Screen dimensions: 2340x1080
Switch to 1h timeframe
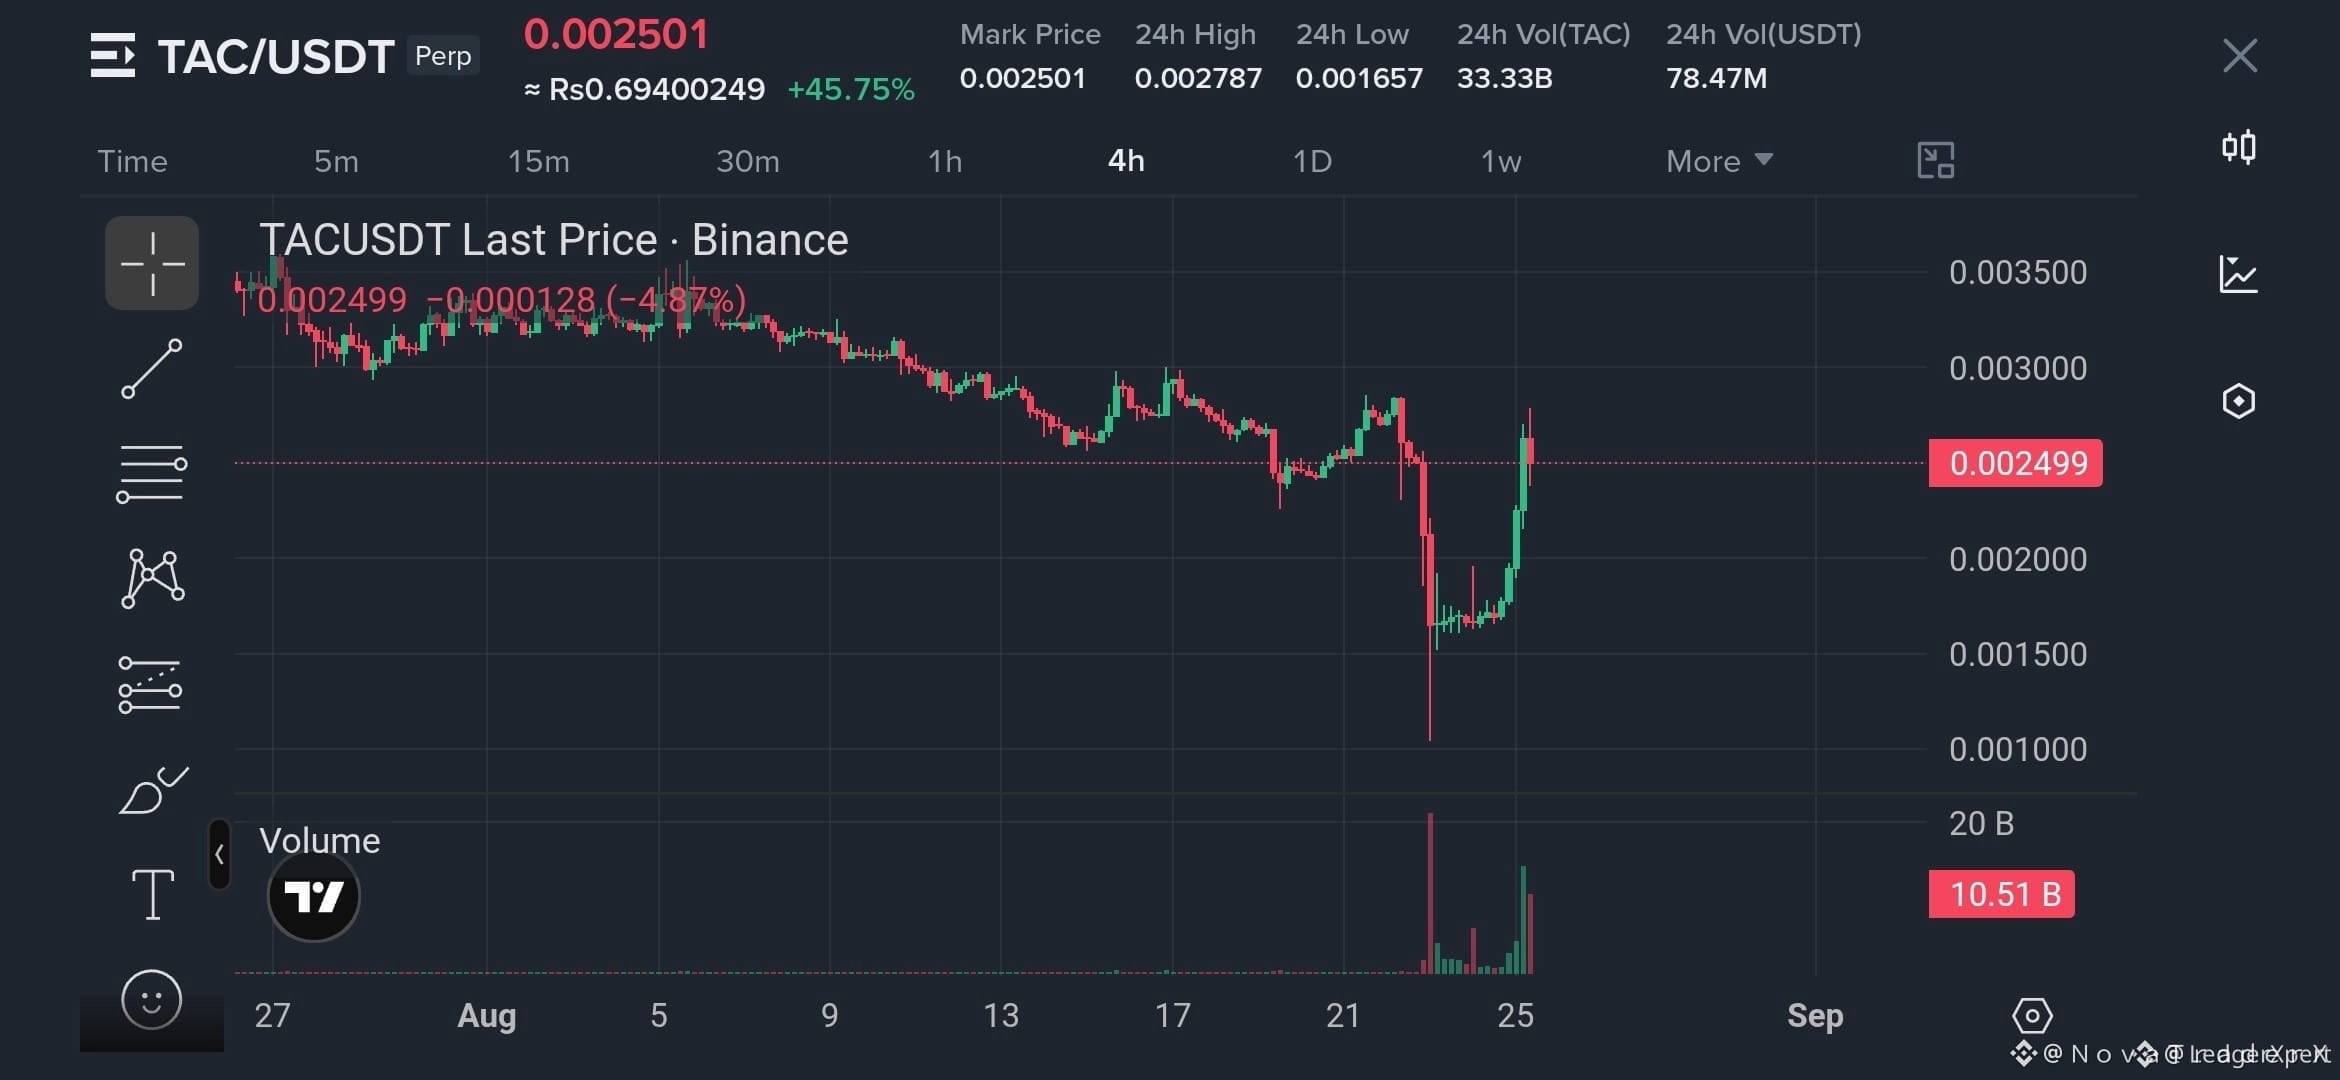[x=945, y=161]
